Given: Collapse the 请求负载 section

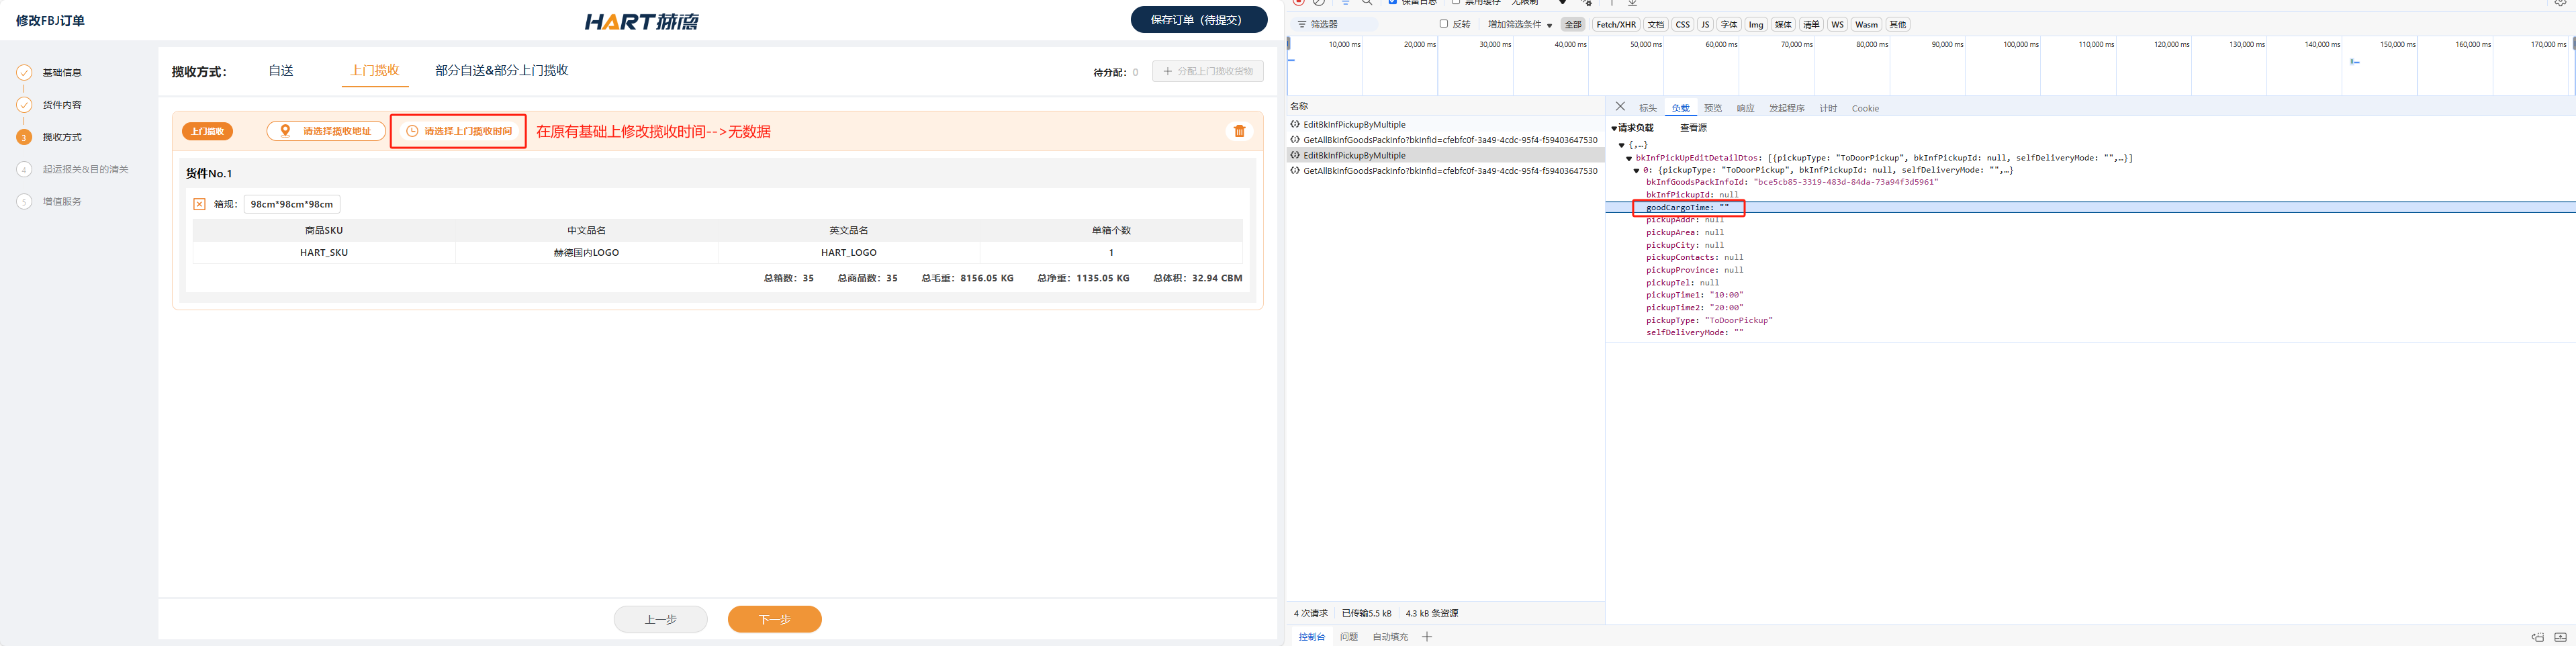Looking at the screenshot, I should click(1614, 128).
